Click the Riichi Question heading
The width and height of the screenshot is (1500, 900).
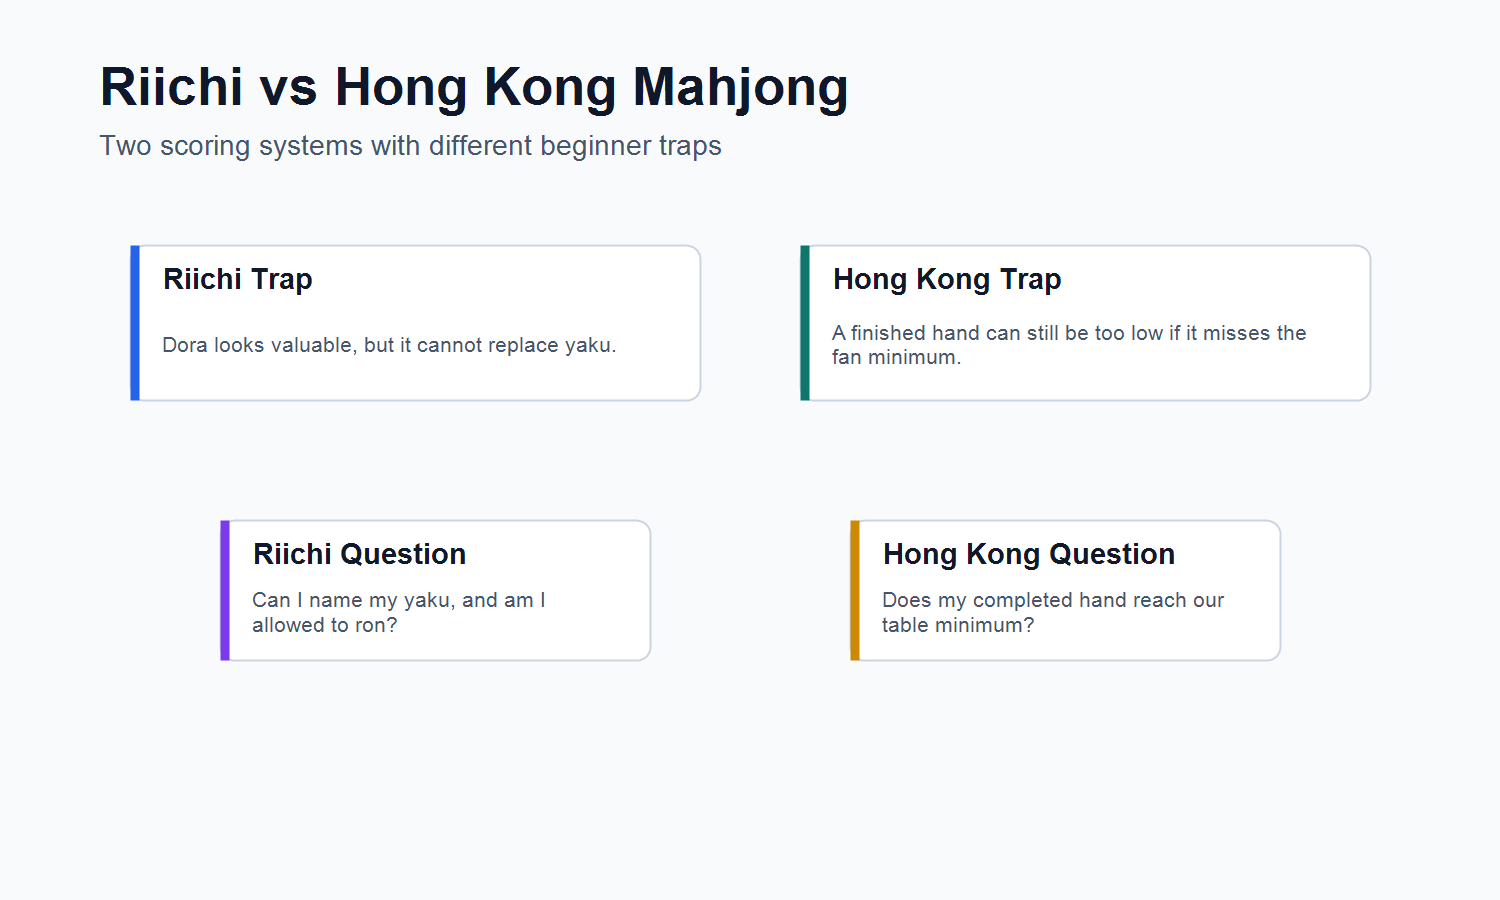click(x=360, y=554)
